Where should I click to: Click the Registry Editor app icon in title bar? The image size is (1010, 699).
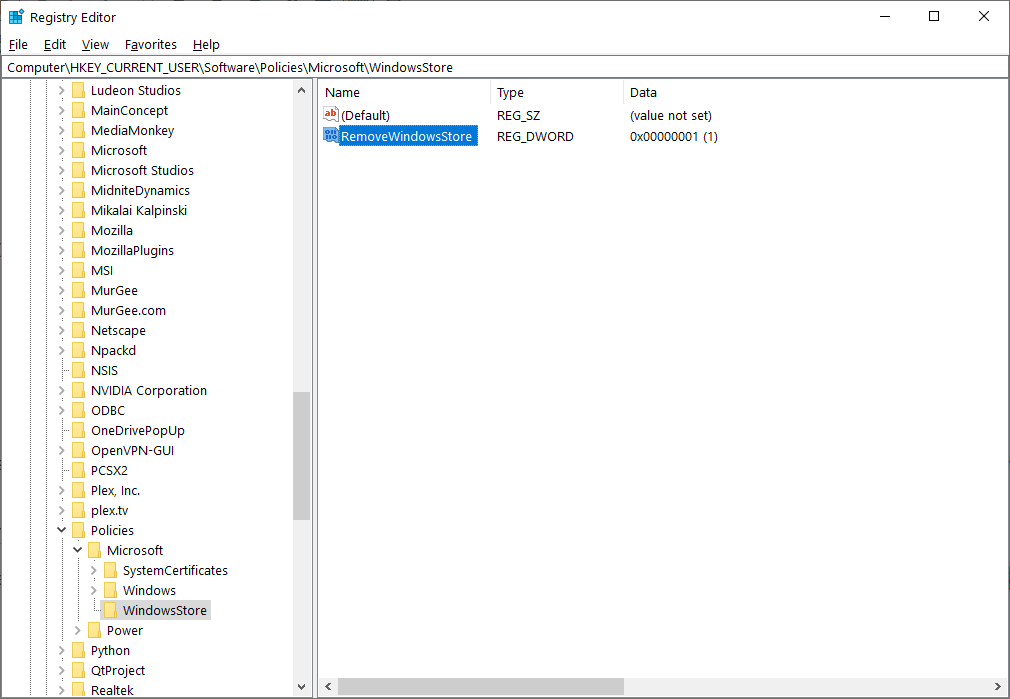pos(16,17)
